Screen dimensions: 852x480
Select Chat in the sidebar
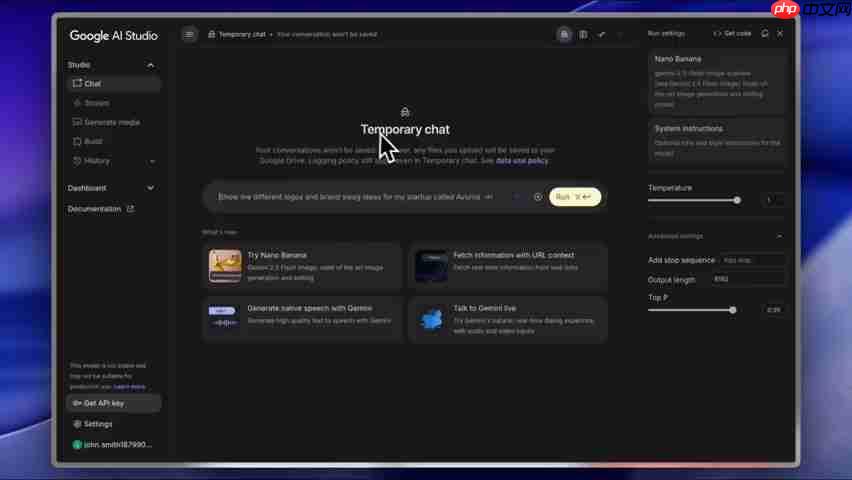point(114,84)
